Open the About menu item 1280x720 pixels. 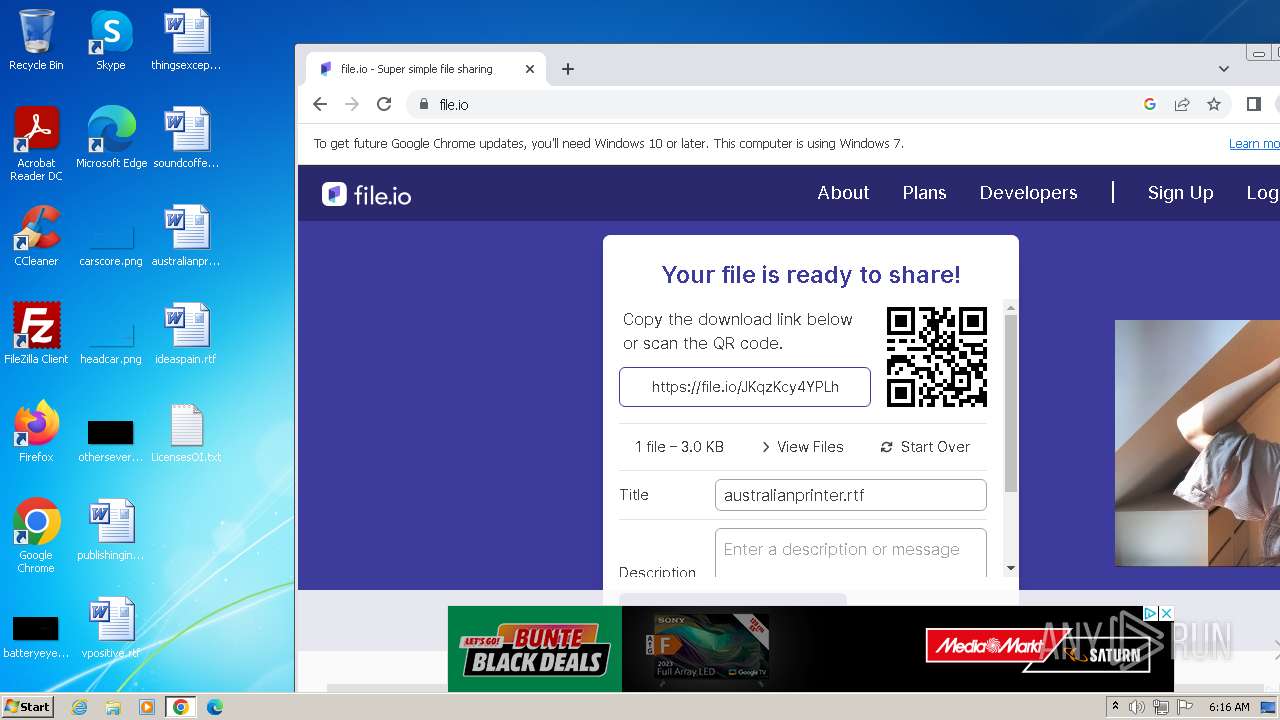843,193
